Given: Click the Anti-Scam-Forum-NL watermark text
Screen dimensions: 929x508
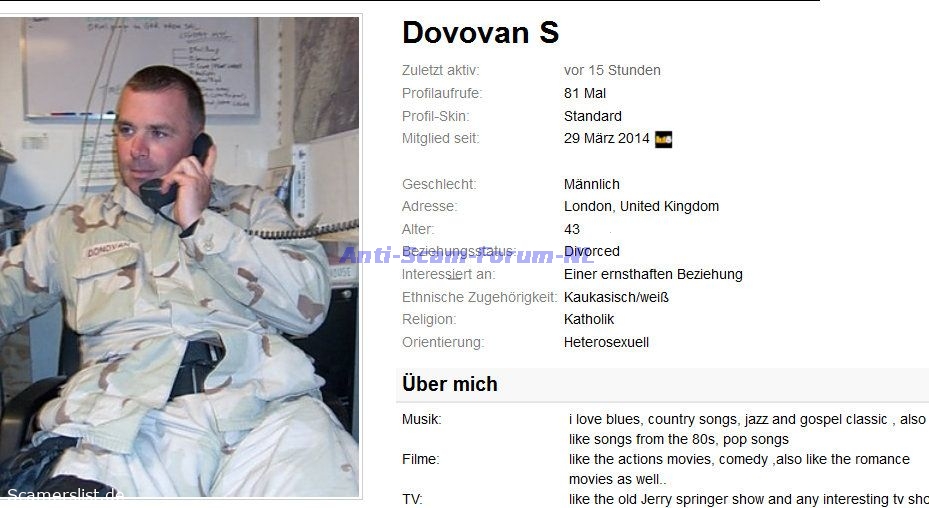Looking at the screenshot, I should [x=466, y=255].
